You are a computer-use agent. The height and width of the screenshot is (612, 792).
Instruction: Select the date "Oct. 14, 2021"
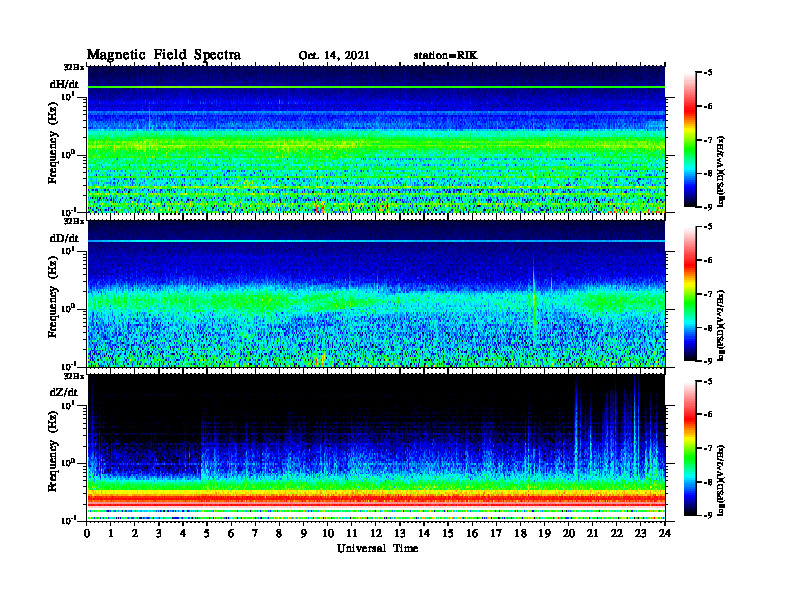[x=334, y=56]
